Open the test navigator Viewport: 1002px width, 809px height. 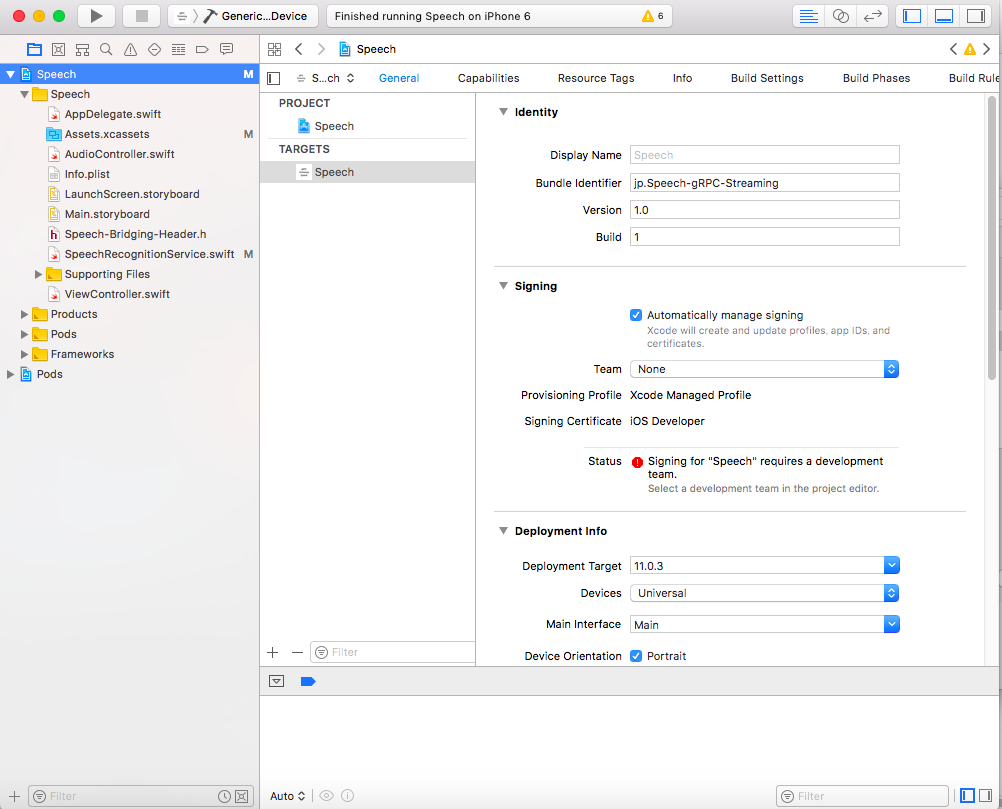tap(154, 49)
